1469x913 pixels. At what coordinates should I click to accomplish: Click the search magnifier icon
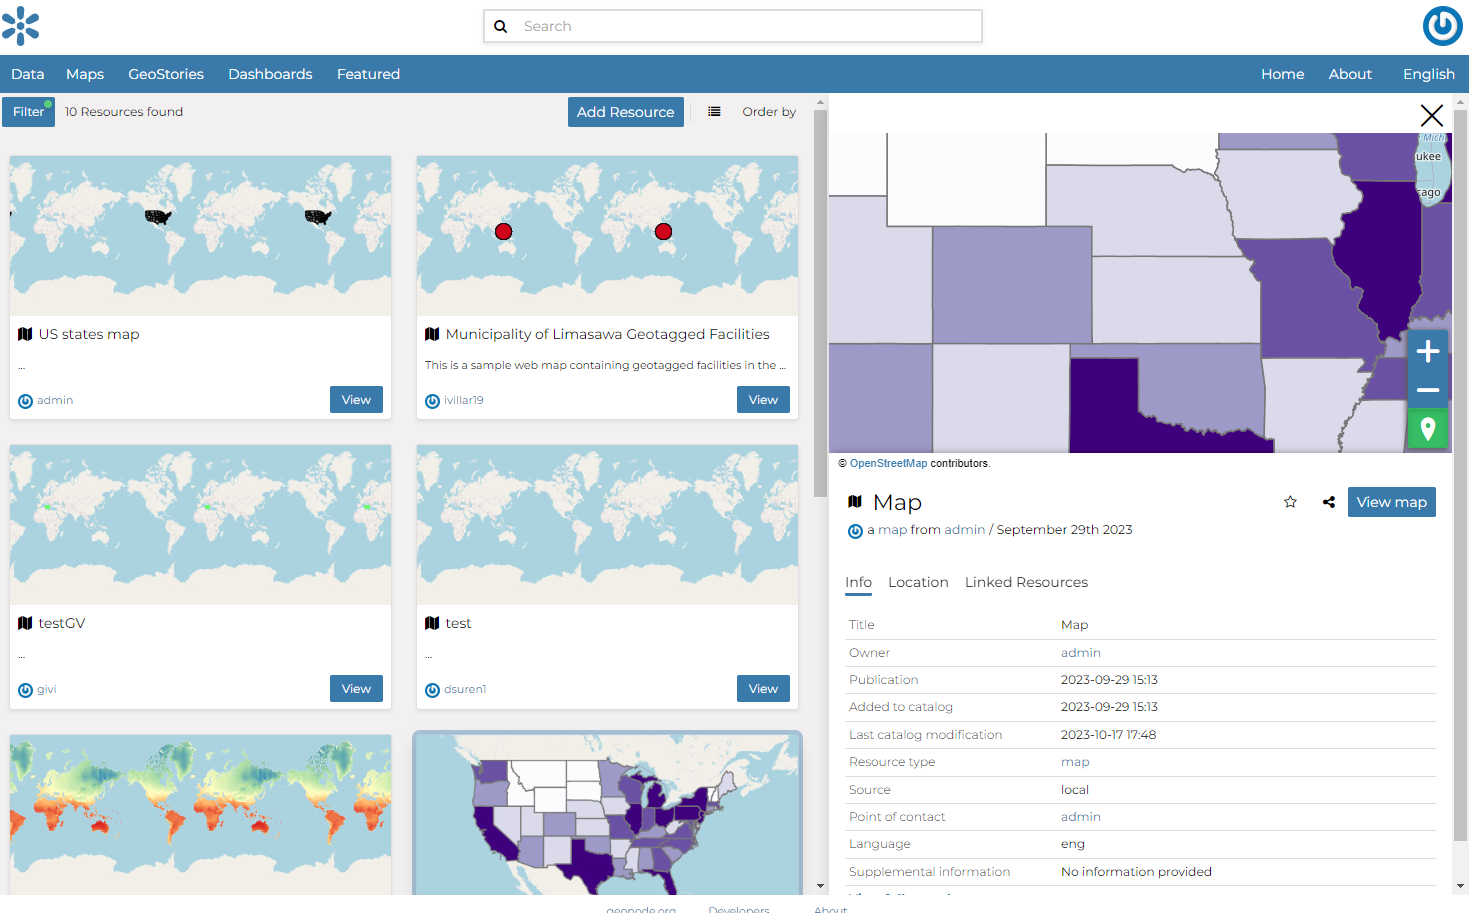tap(501, 26)
